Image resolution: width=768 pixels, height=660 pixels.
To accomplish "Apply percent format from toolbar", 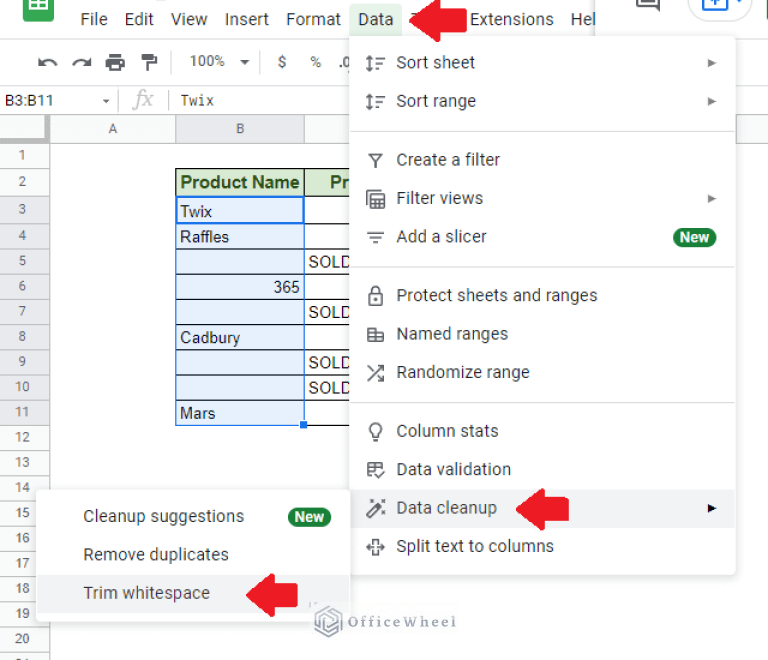I will coord(315,62).
